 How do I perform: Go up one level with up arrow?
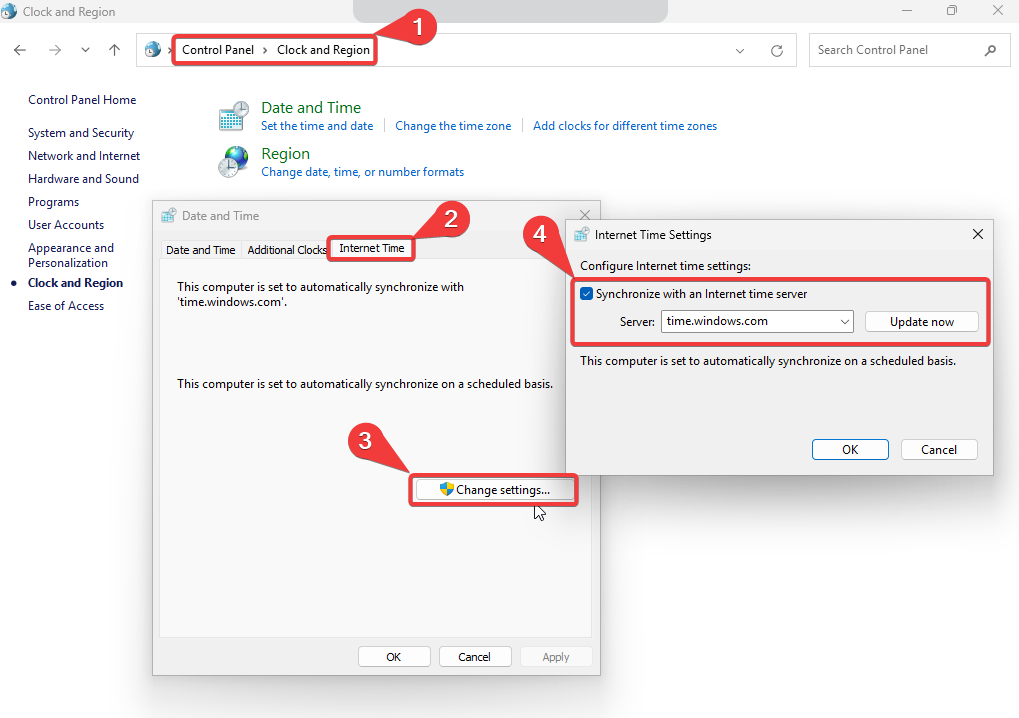(114, 50)
